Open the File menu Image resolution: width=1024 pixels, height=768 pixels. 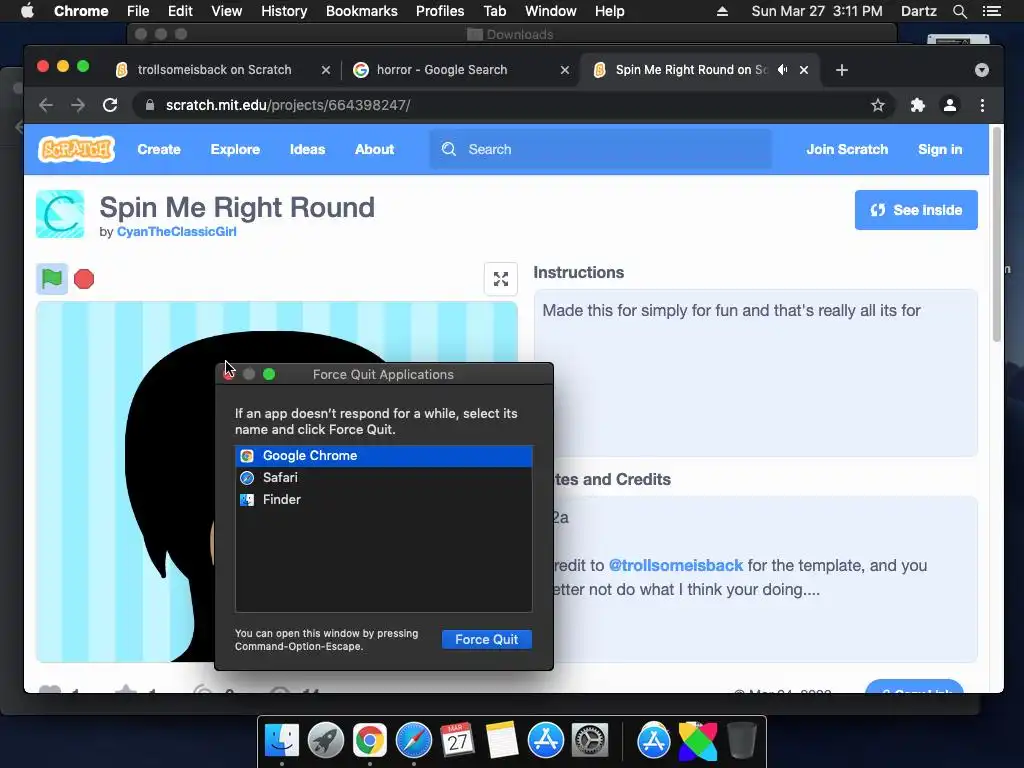[x=138, y=11]
